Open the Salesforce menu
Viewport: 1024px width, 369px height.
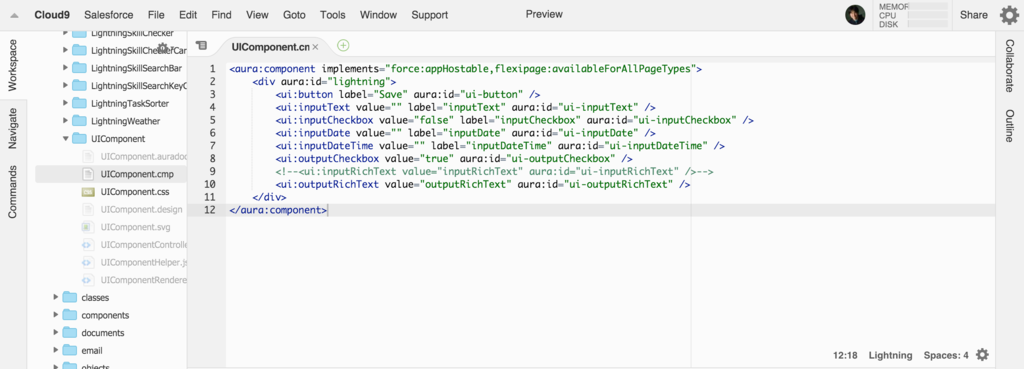tap(109, 15)
